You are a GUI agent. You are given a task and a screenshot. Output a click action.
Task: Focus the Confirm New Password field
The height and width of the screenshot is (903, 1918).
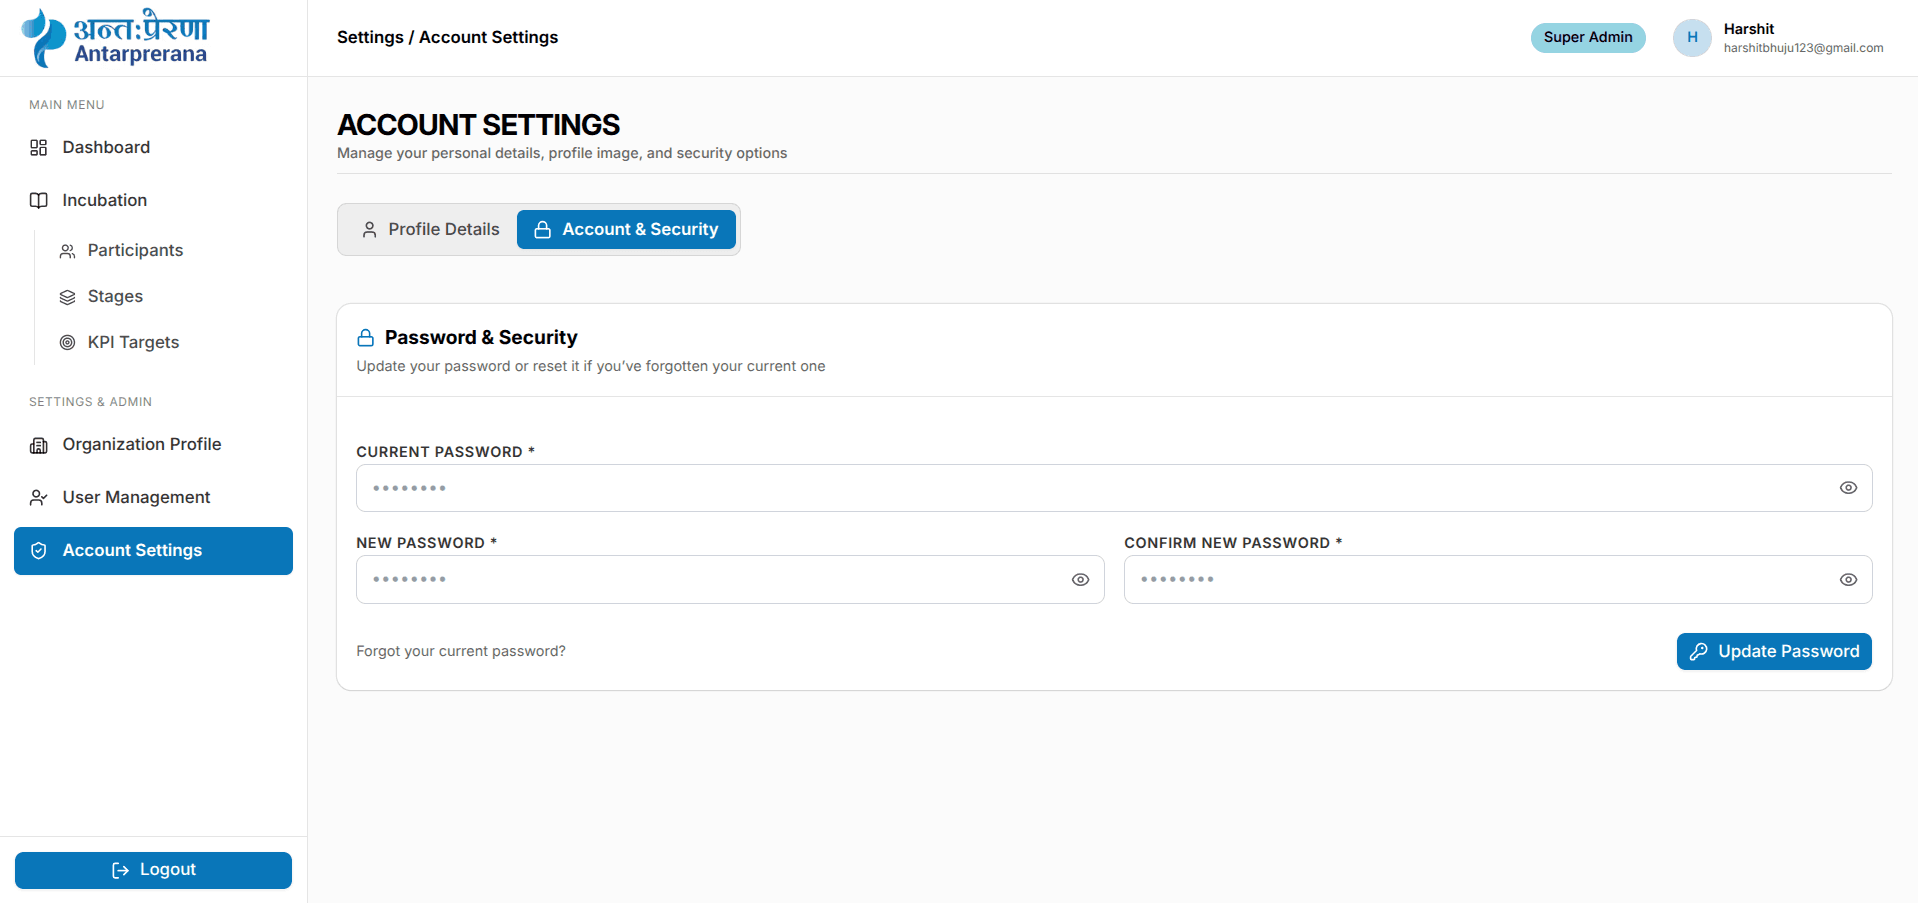click(1498, 580)
